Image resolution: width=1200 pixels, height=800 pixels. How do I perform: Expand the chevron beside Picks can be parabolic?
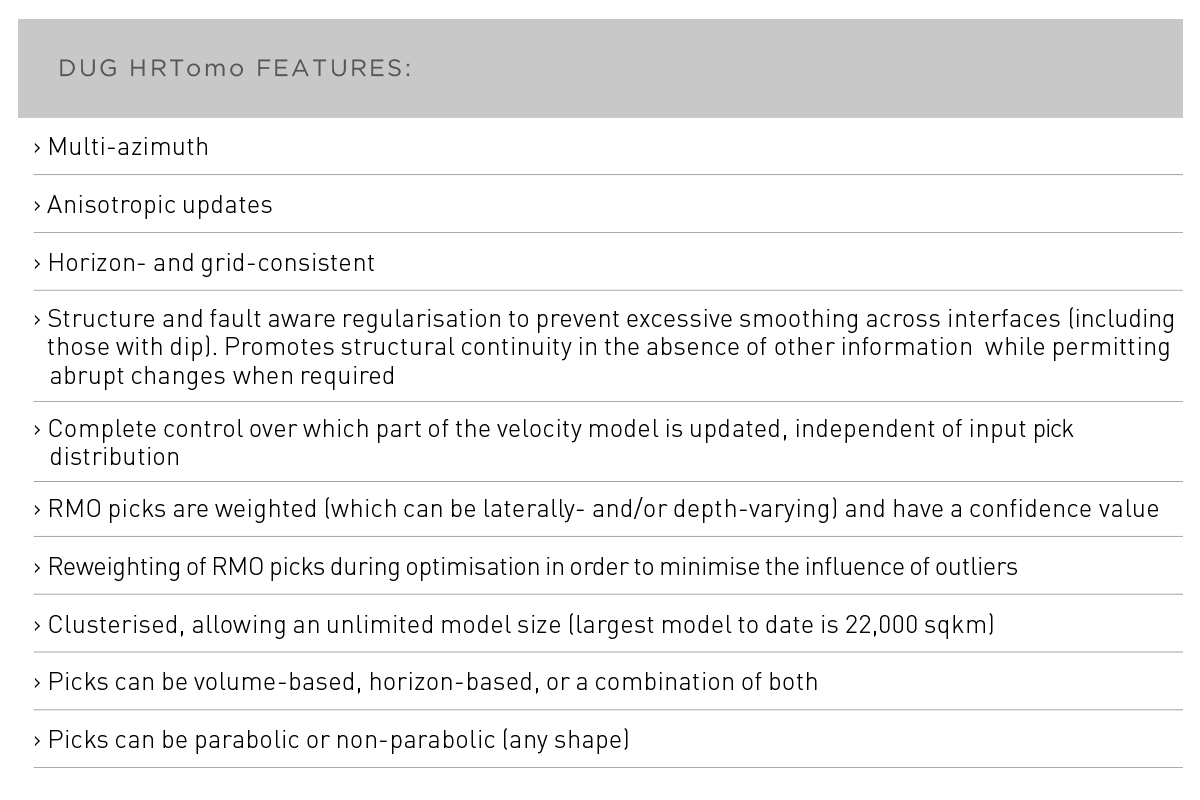point(38,741)
